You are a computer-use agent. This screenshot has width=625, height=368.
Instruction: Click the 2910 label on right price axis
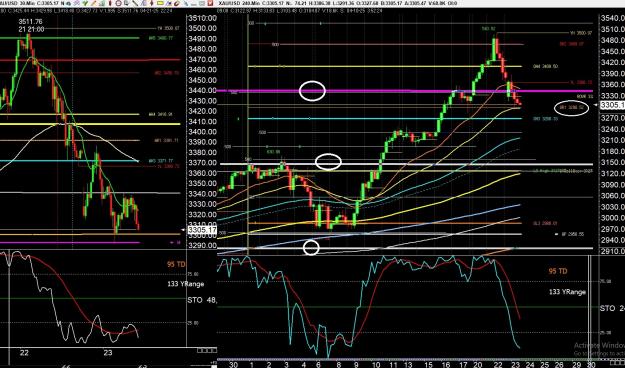[x=614, y=252]
